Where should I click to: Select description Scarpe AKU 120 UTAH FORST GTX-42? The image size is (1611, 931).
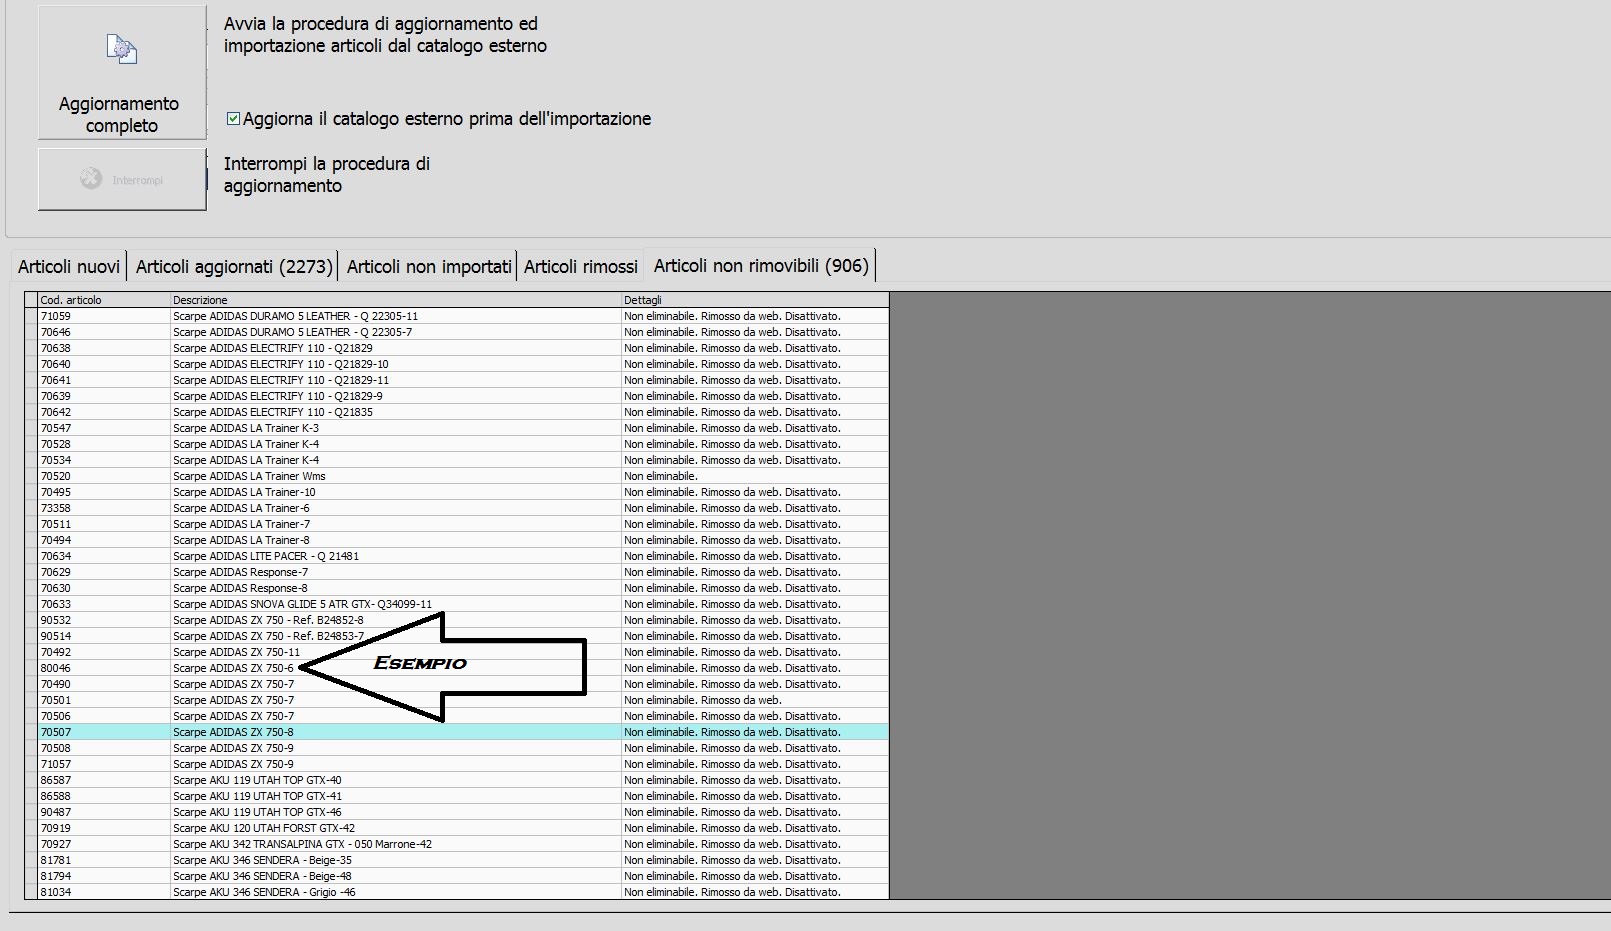coord(264,828)
